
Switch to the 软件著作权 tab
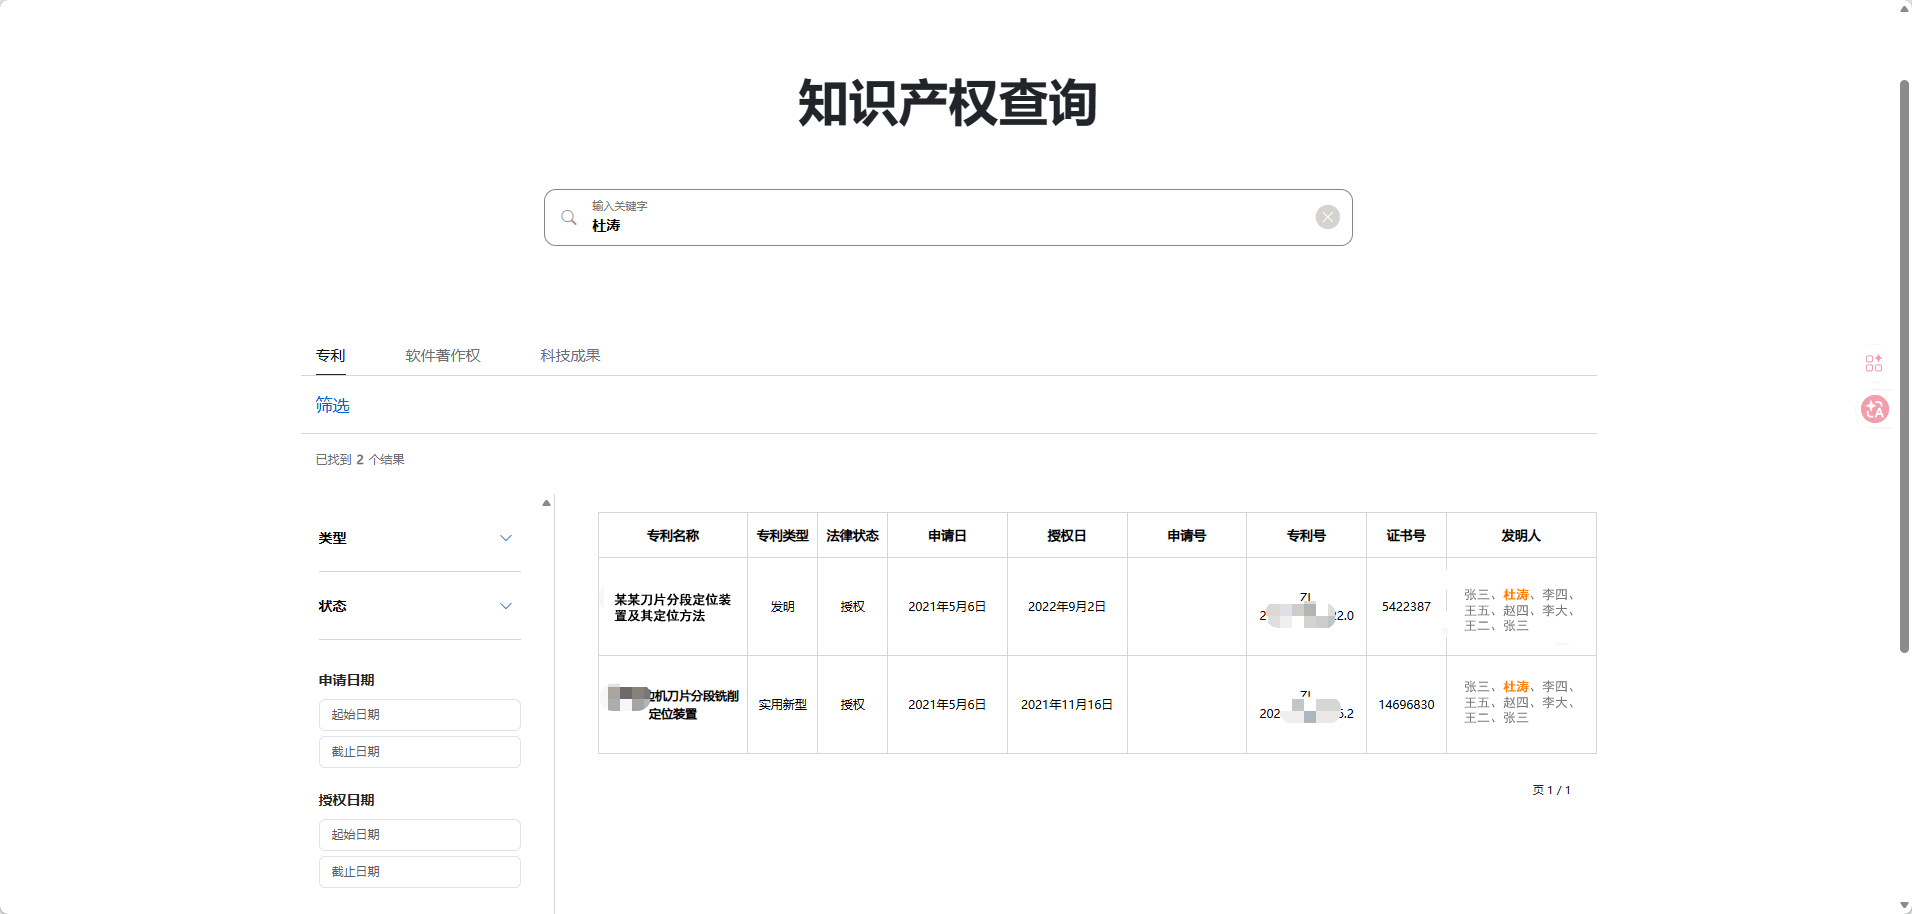(443, 356)
